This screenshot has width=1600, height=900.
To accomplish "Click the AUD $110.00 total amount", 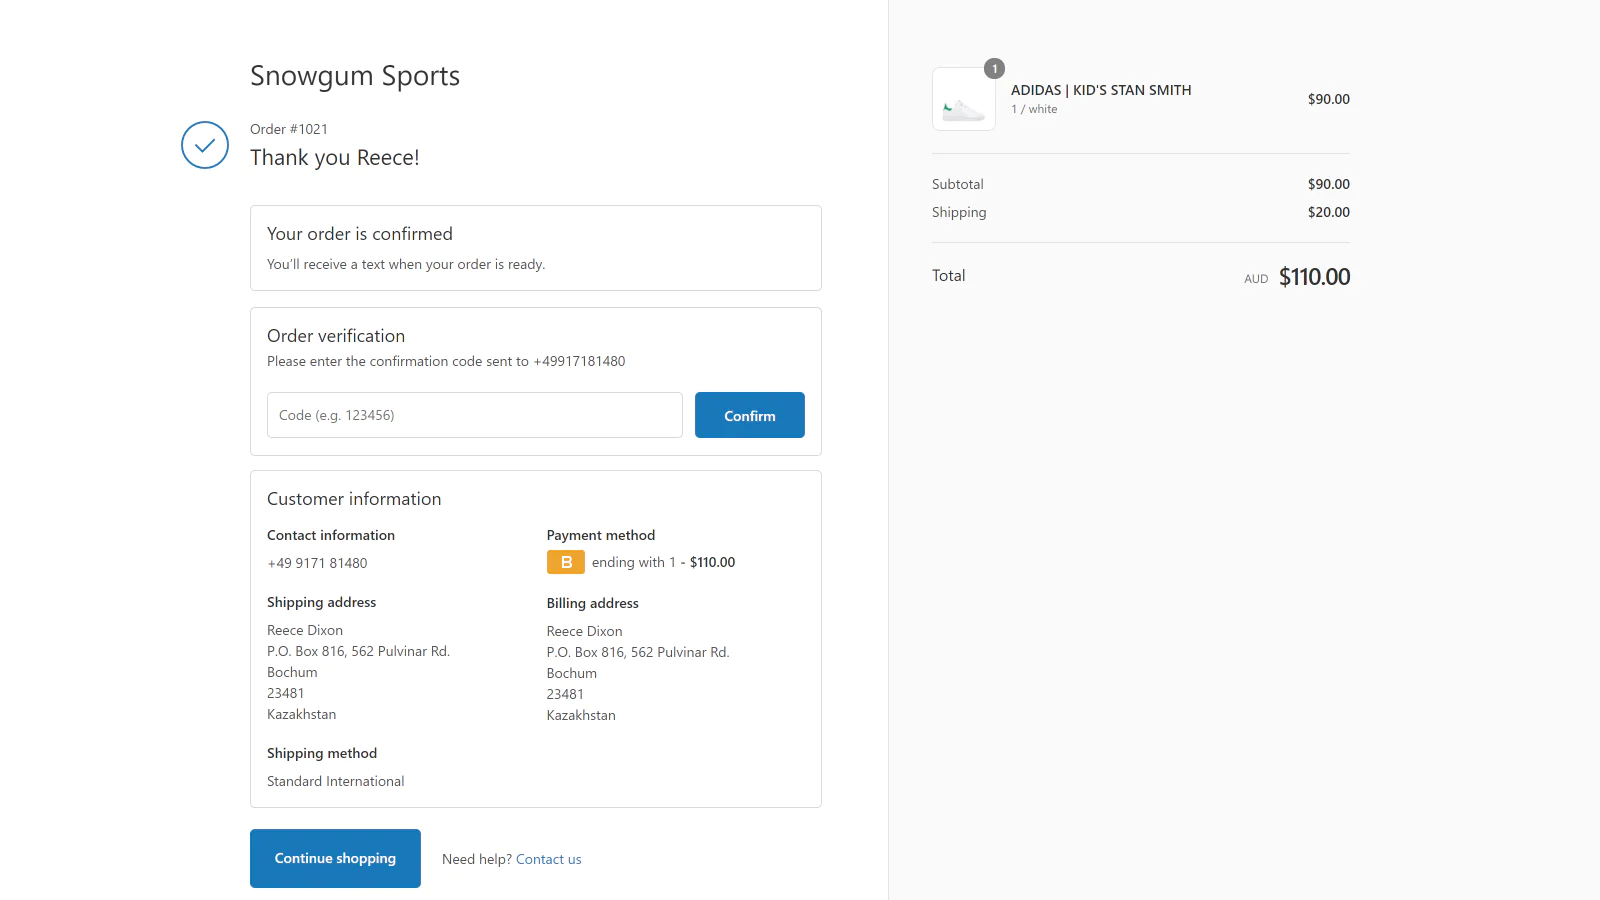I will (1313, 277).
